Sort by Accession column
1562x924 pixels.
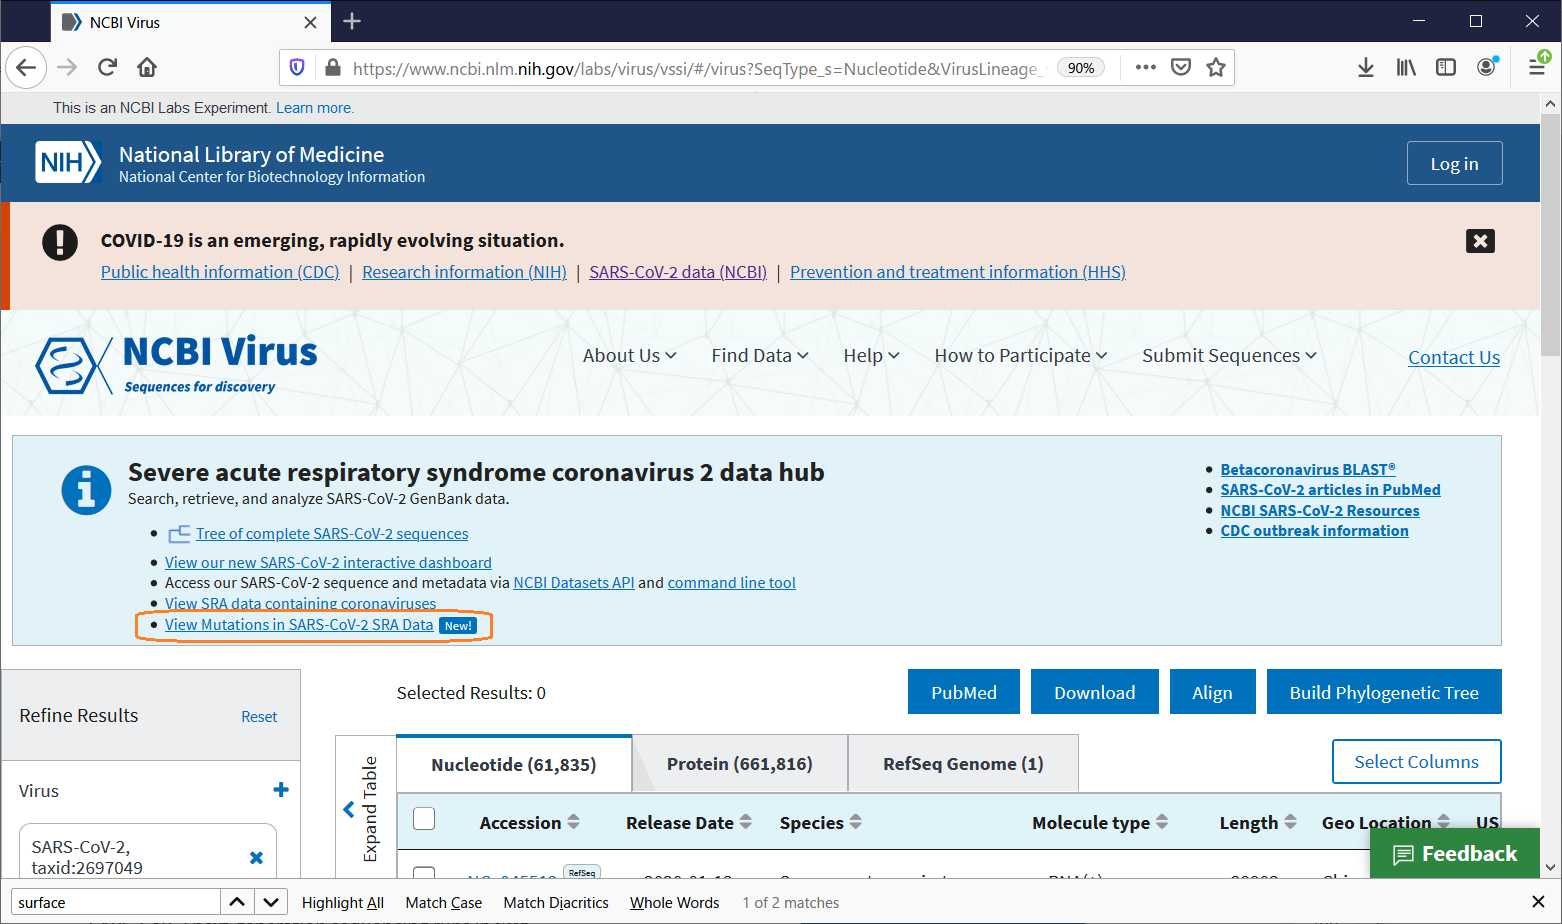pos(529,822)
